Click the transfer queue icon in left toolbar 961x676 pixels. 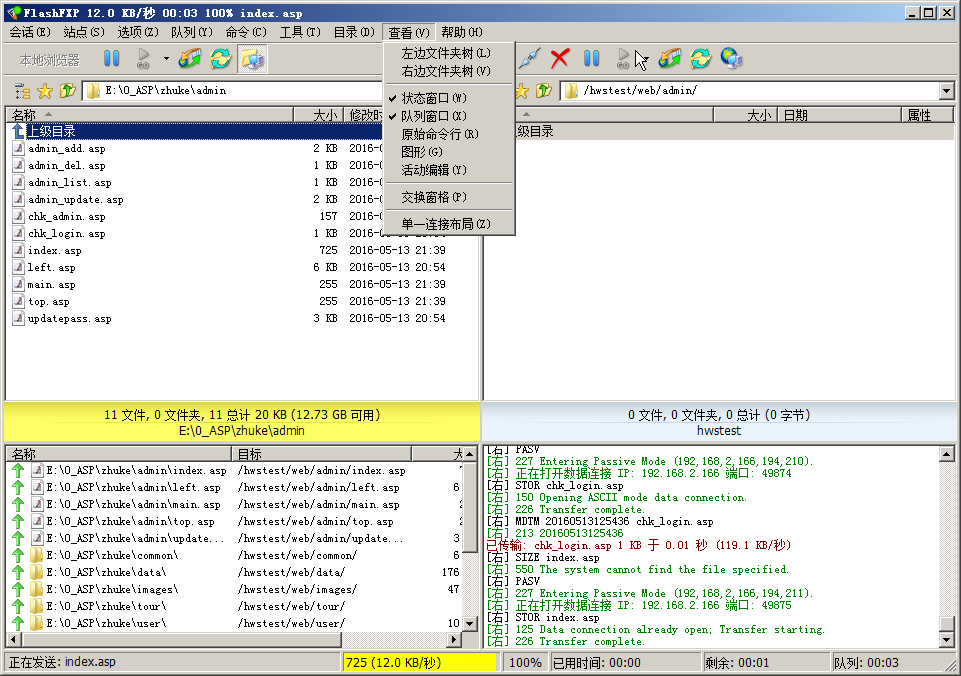coord(190,59)
